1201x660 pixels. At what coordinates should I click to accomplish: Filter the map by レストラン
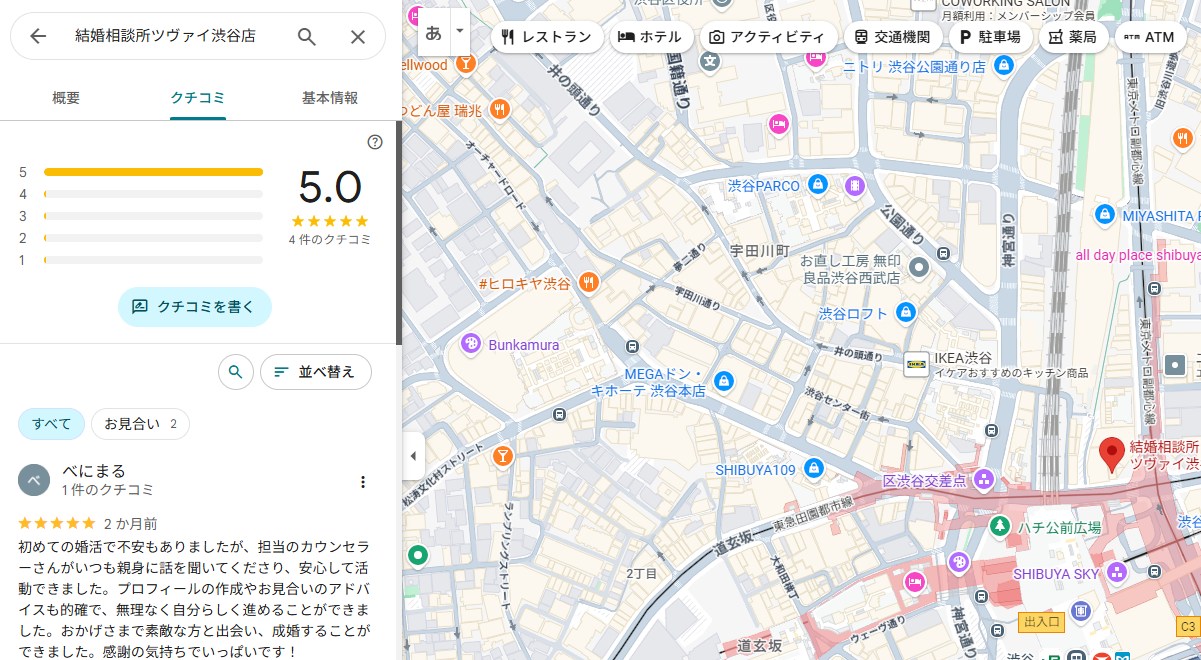click(546, 37)
